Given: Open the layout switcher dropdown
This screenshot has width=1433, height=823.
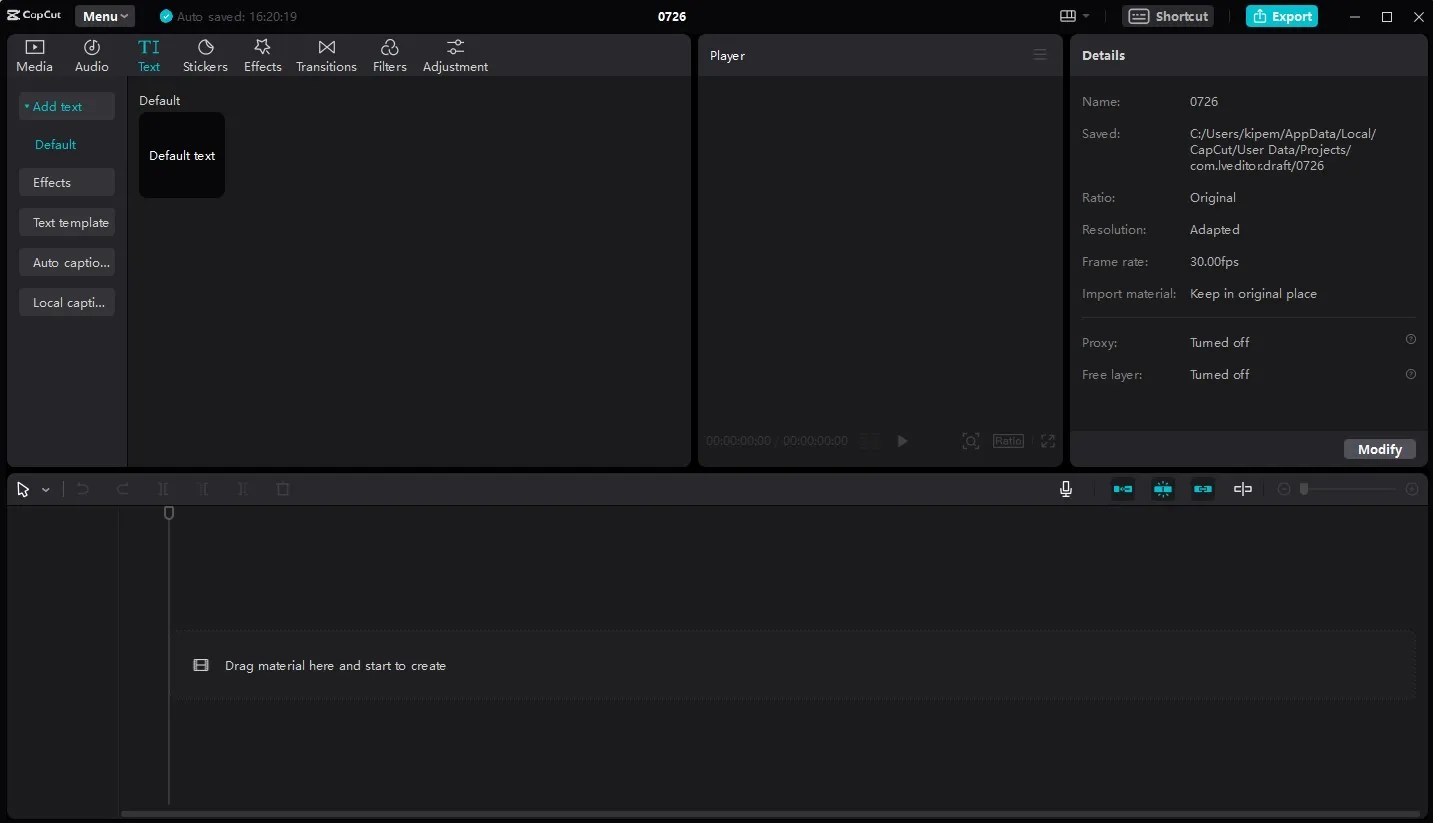Looking at the screenshot, I should (x=1075, y=16).
